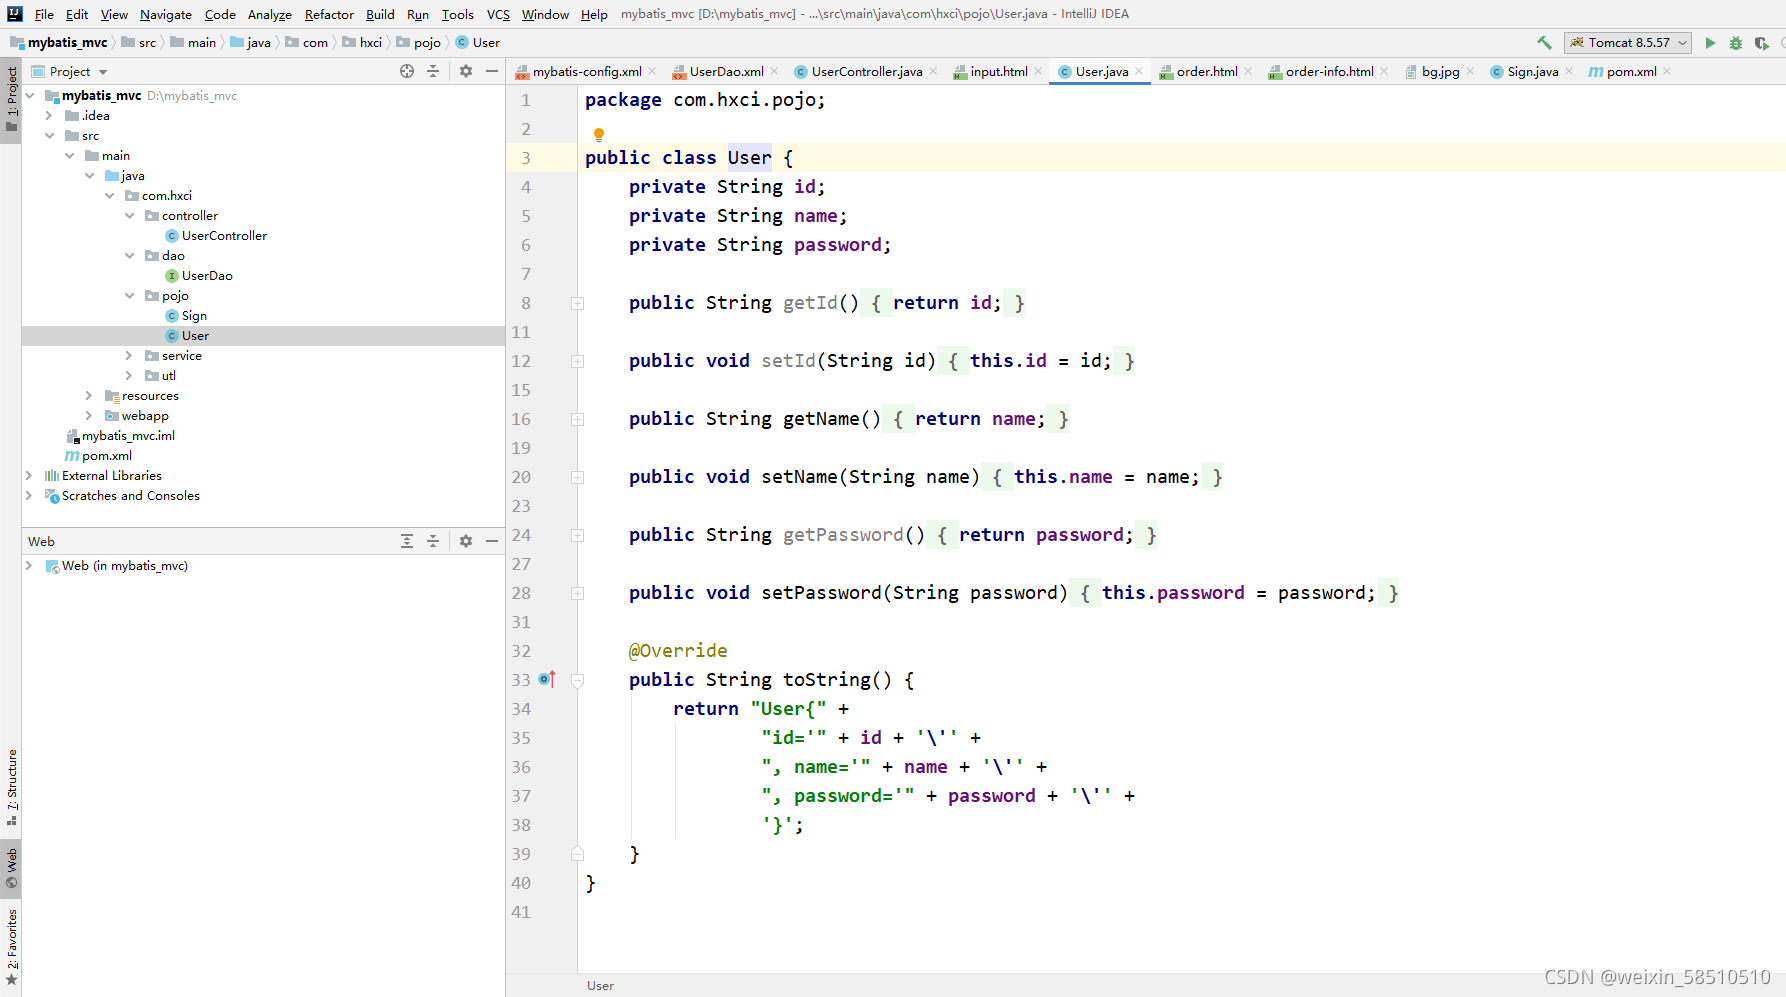The image size is (1786, 997).
Task: Collapse the pojo package node
Action: coord(129,295)
